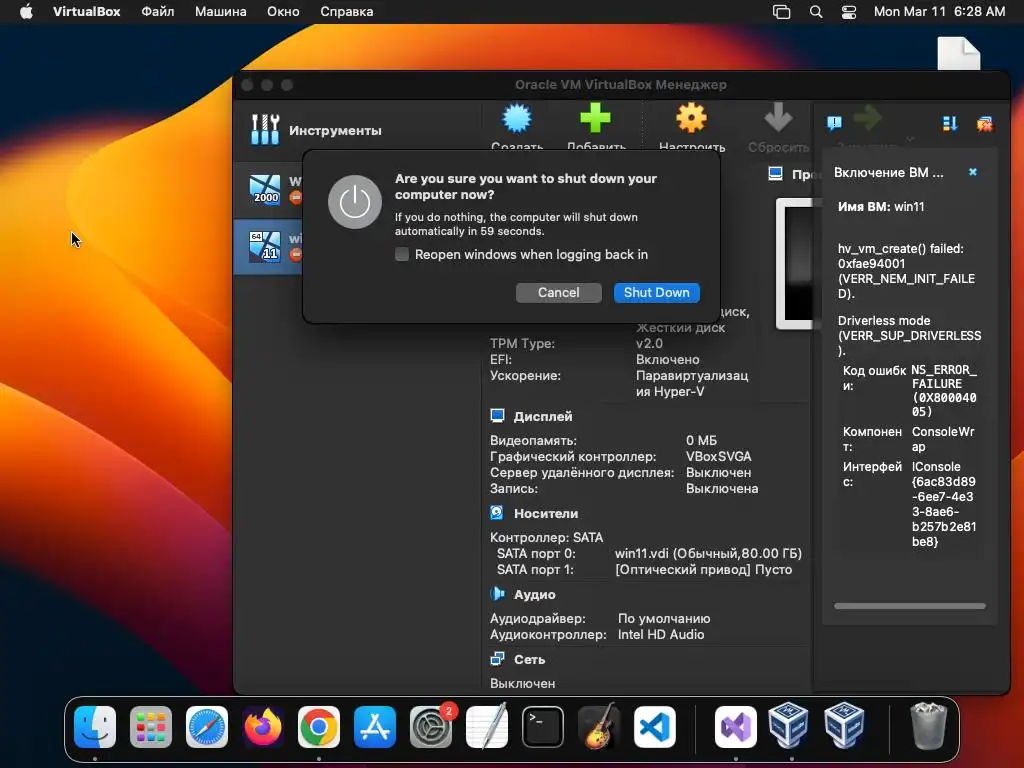Click VirtualBox Dock icon beside Visual Studio

788,725
